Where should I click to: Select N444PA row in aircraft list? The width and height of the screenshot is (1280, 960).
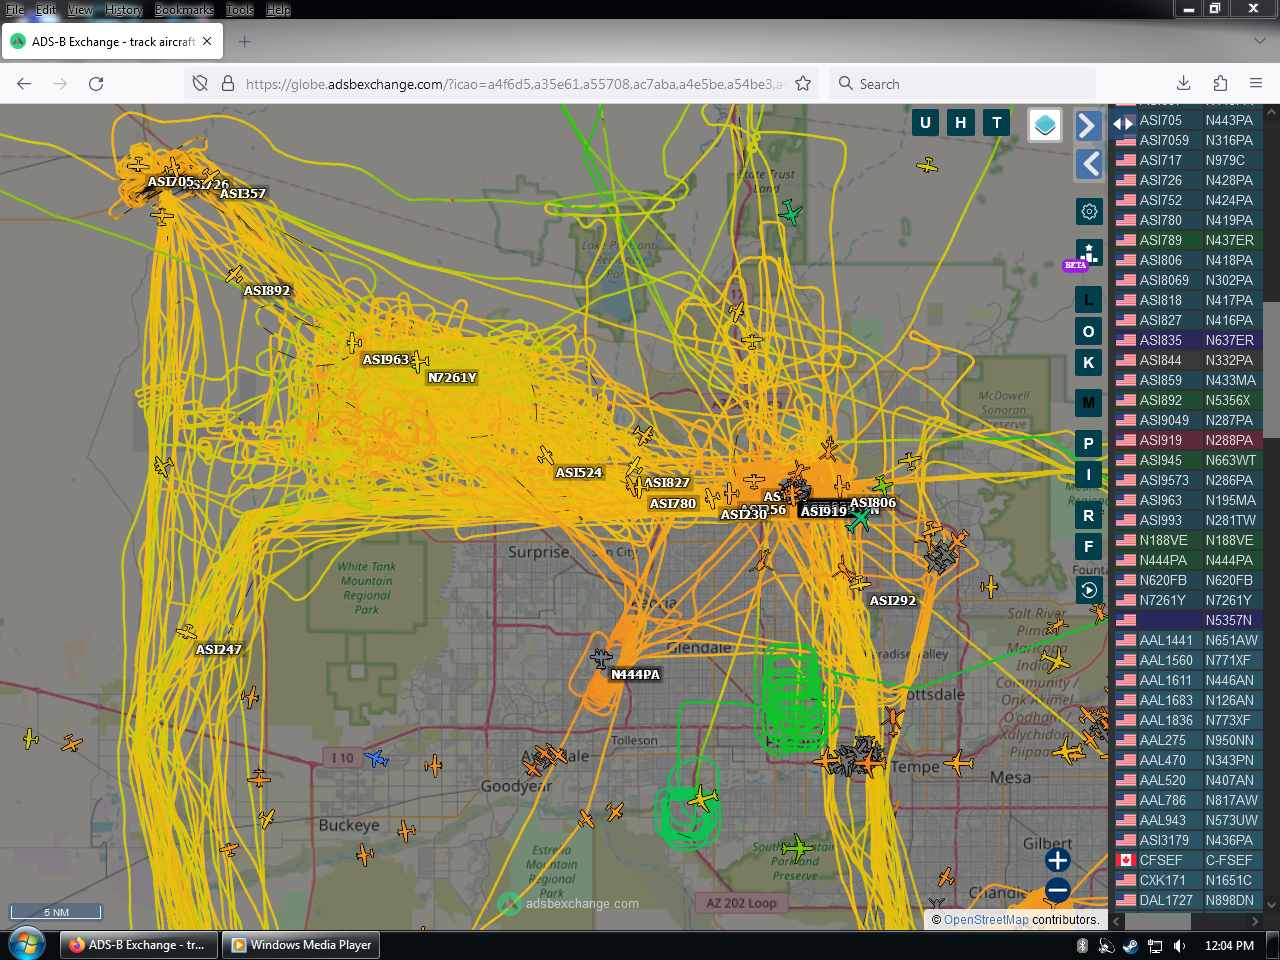coord(1188,560)
